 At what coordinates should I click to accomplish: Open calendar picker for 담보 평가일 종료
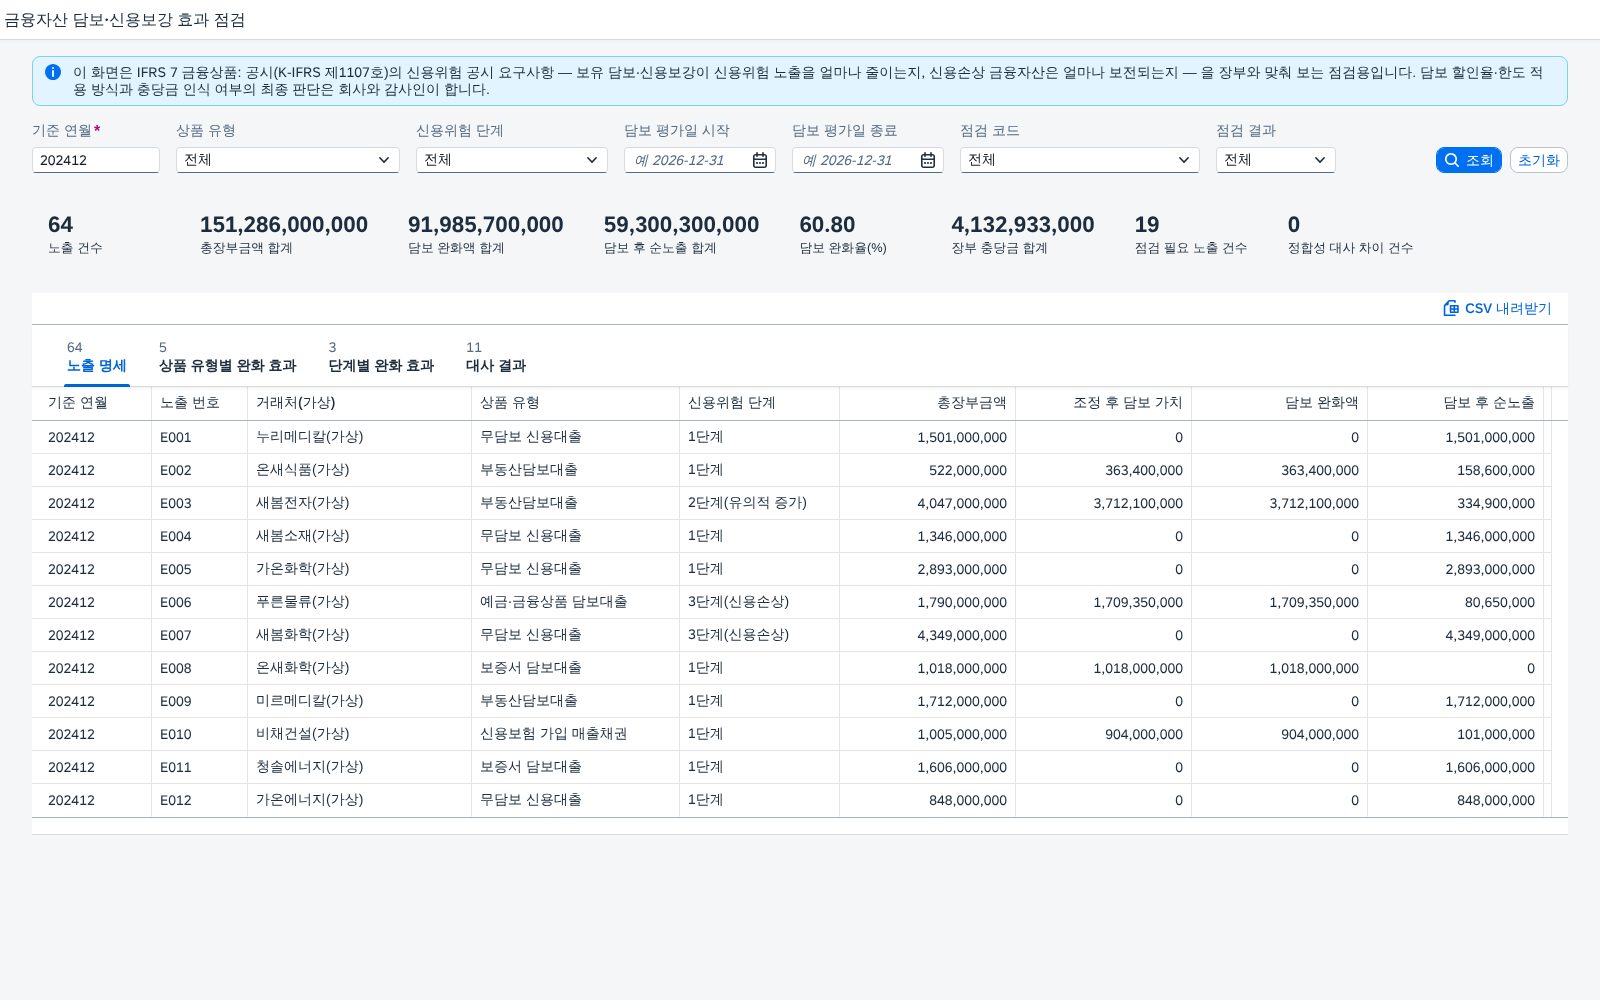tap(928, 160)
